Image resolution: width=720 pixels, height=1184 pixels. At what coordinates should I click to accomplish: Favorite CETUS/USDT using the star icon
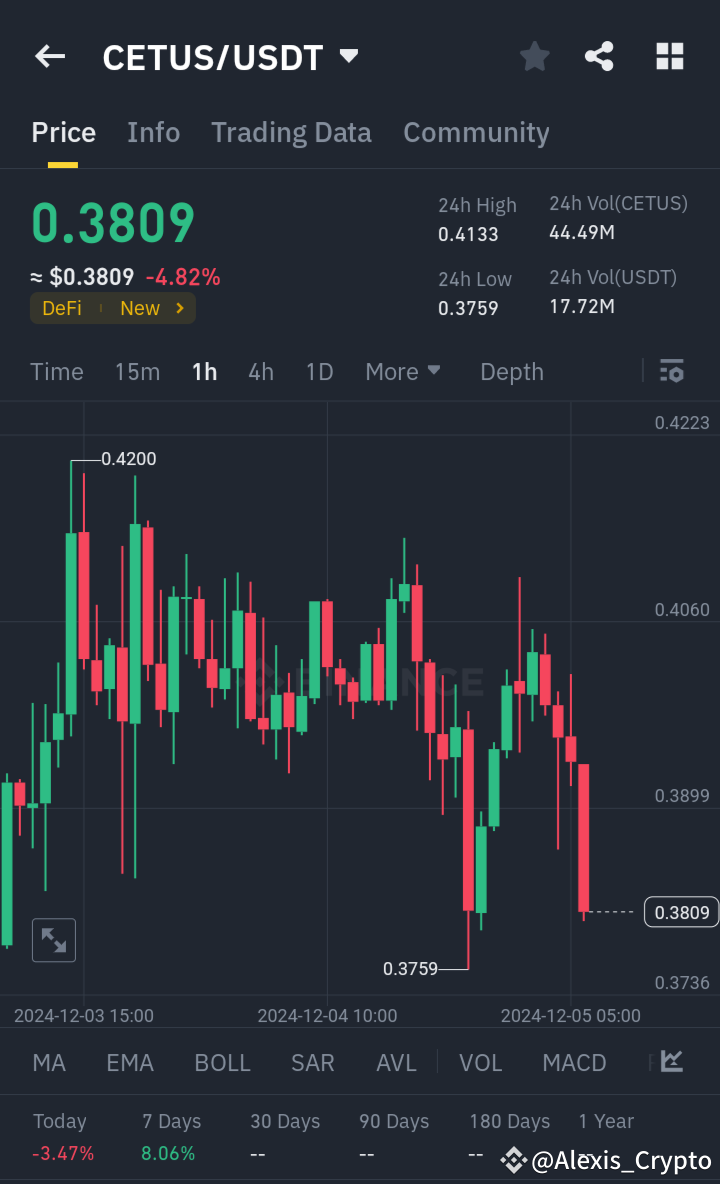[x=534, y=56]
